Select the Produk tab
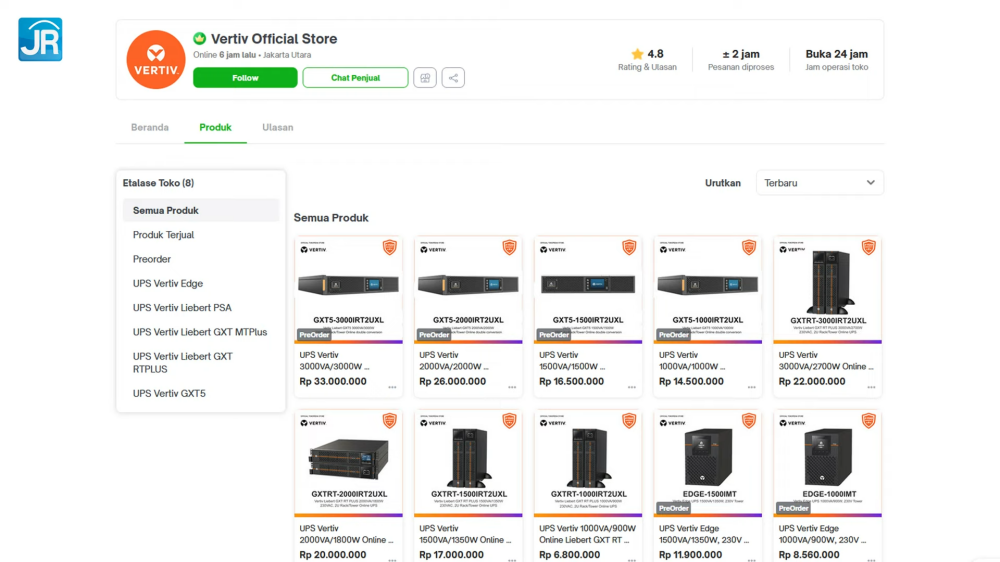Viewport: 1000px width, 562px height. tap(216, 128)
